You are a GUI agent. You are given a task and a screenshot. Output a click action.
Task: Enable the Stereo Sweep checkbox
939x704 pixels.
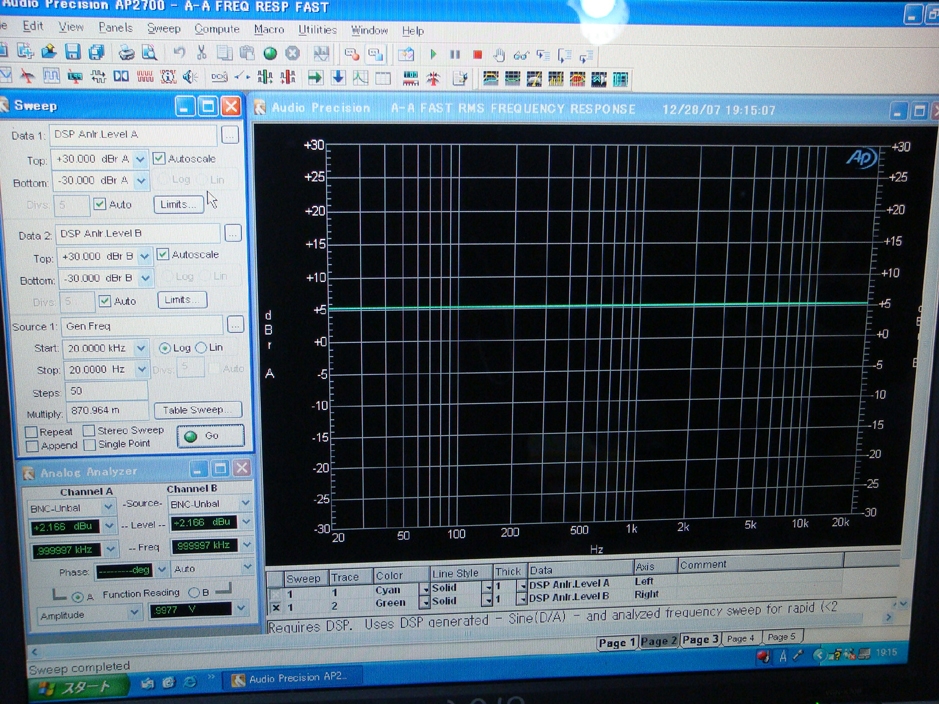point(89,430)
